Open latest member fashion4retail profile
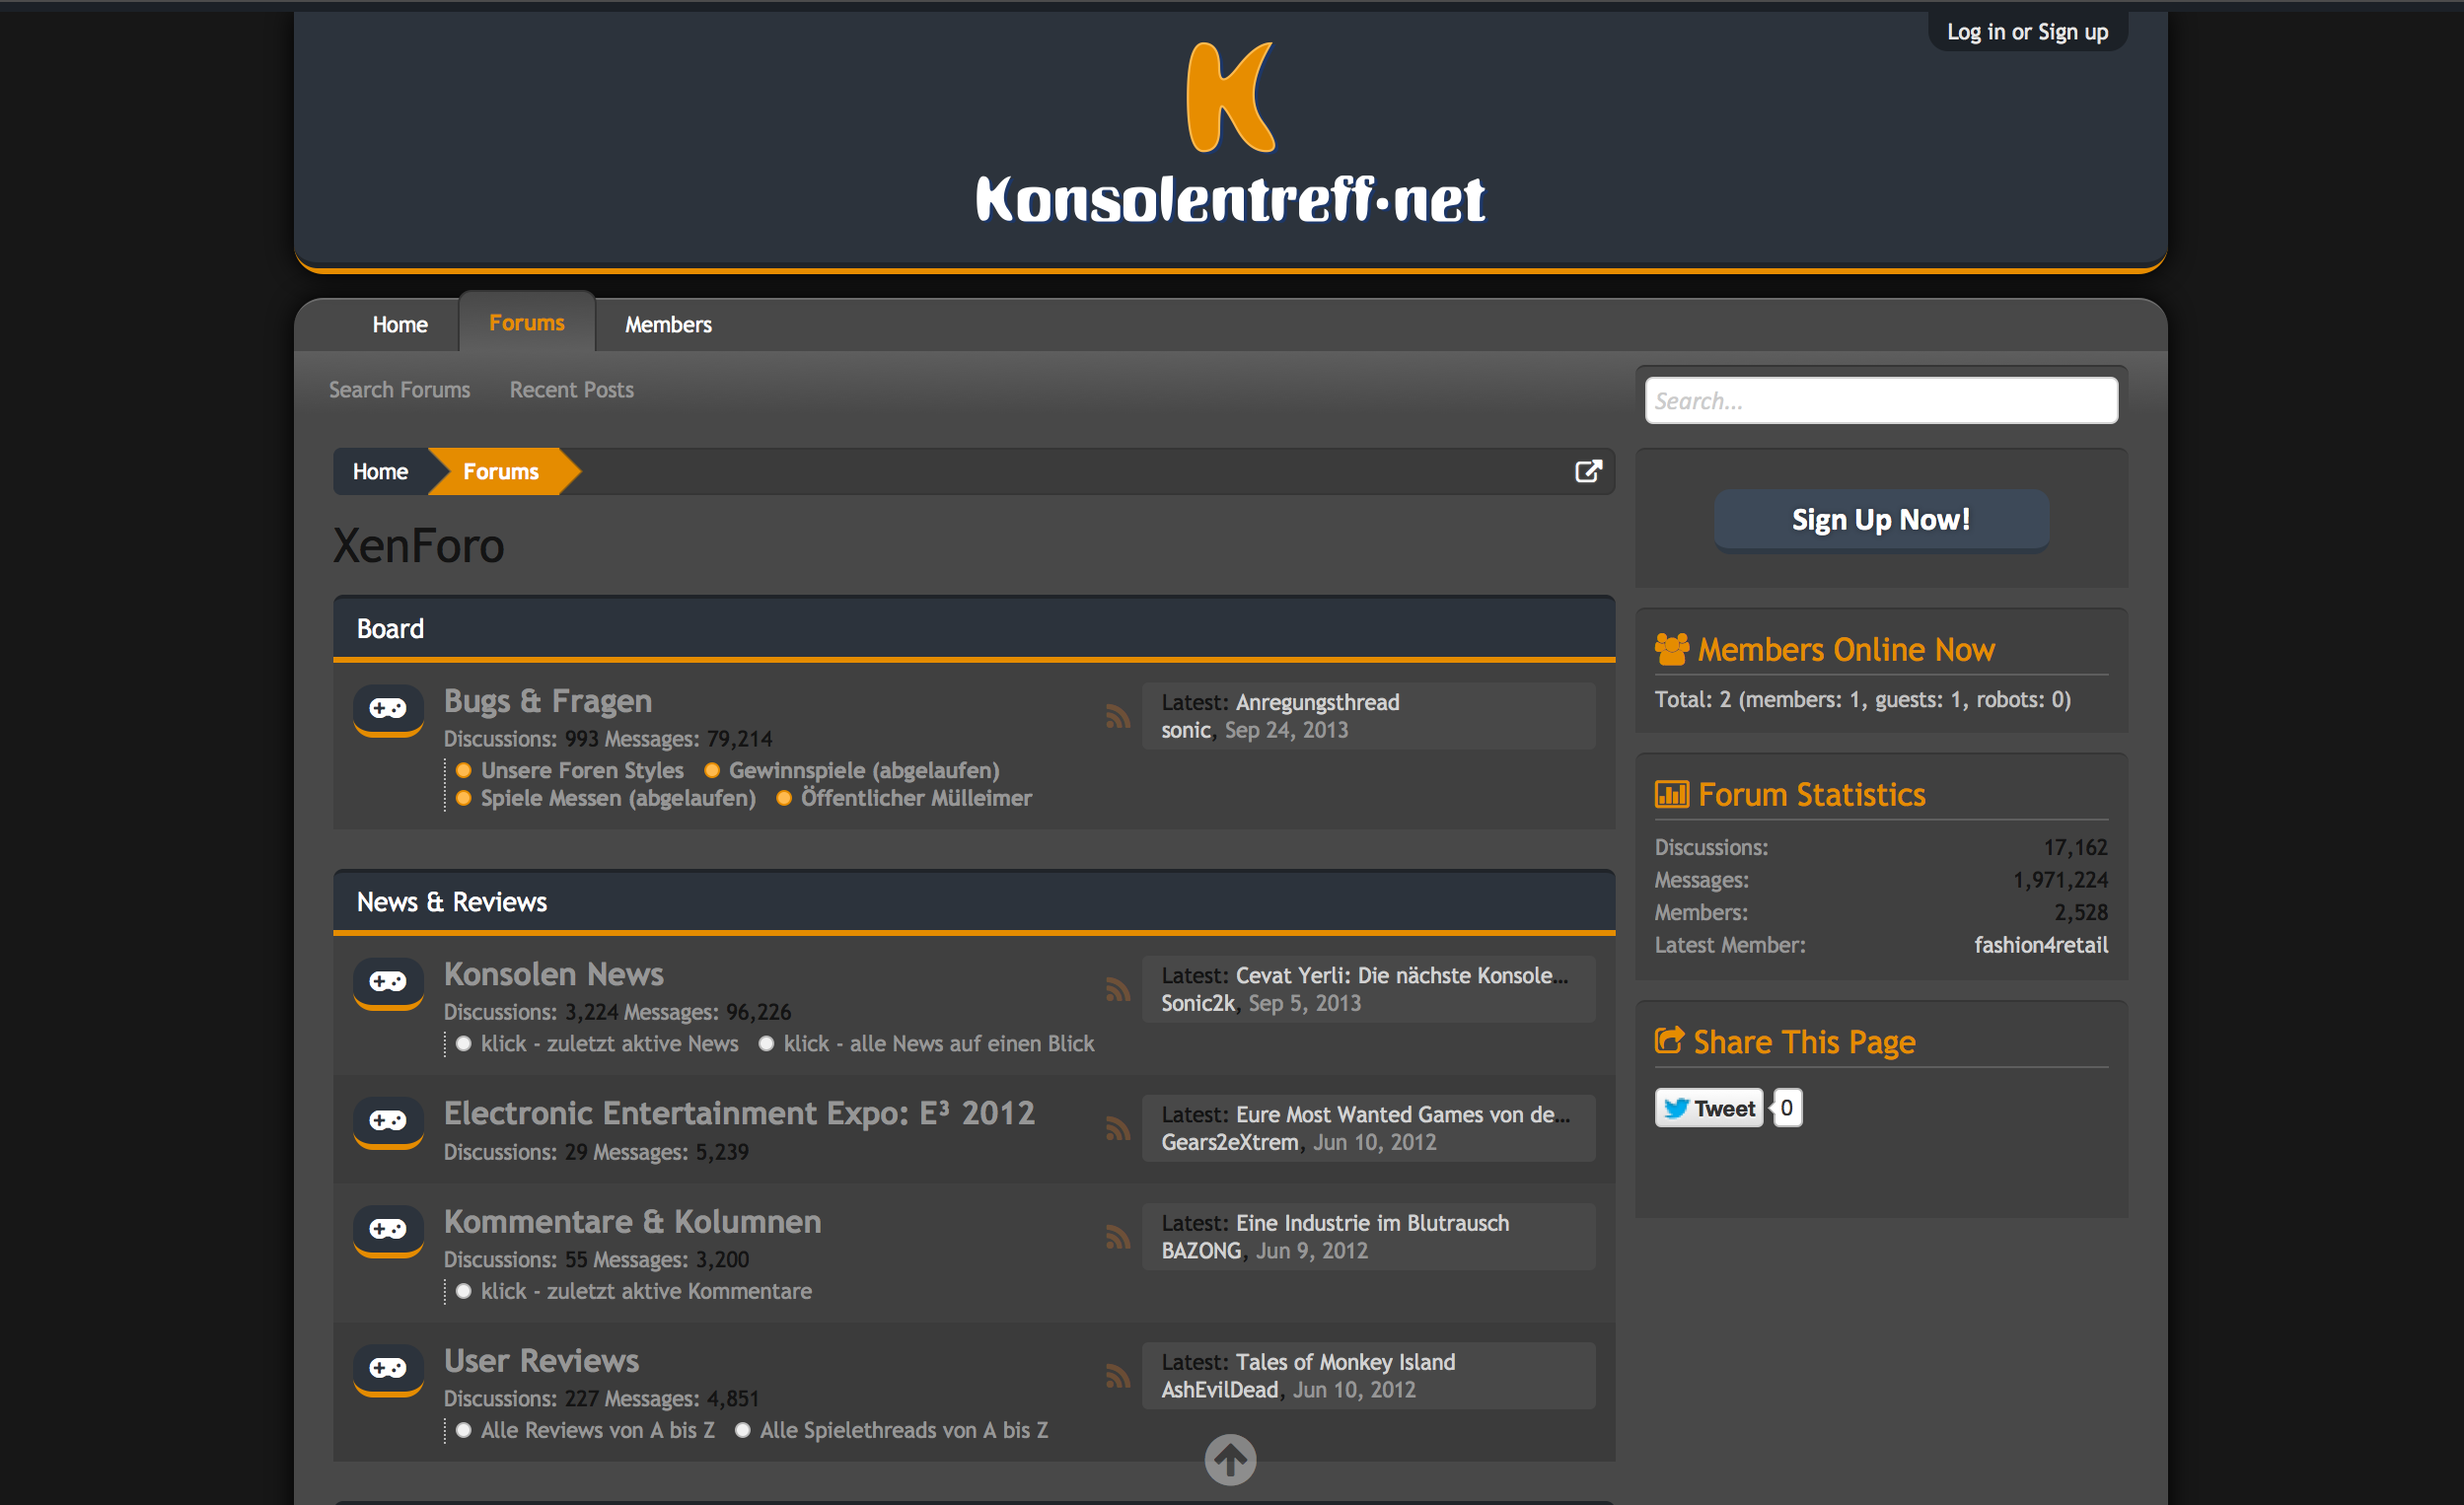This screenshot has height=1505, width=2464. coord(2041,945)
